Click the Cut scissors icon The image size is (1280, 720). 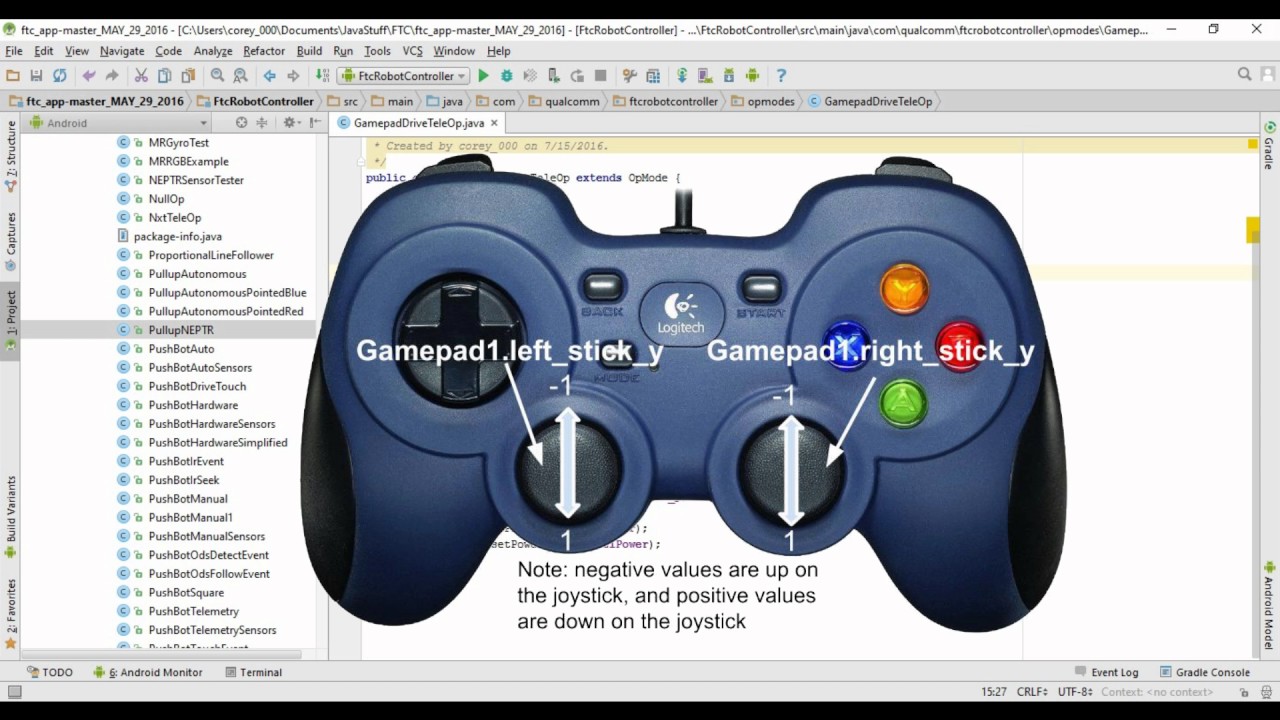141,76
